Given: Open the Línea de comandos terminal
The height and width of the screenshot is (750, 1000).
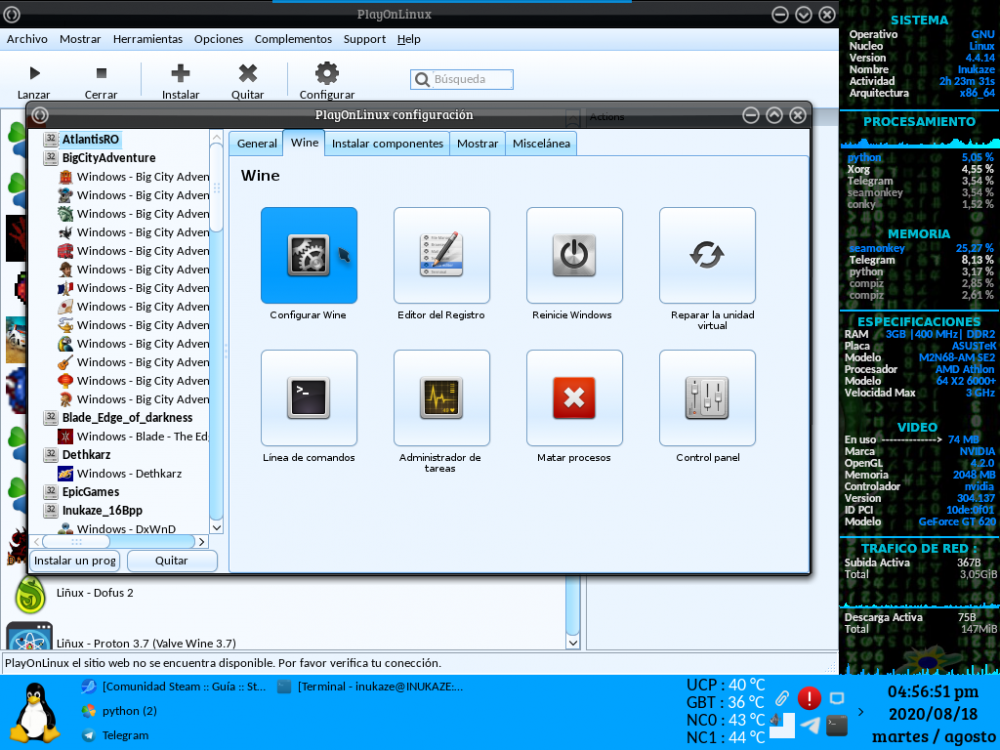Looking at the screenshot, I should (x=308, y=398).
